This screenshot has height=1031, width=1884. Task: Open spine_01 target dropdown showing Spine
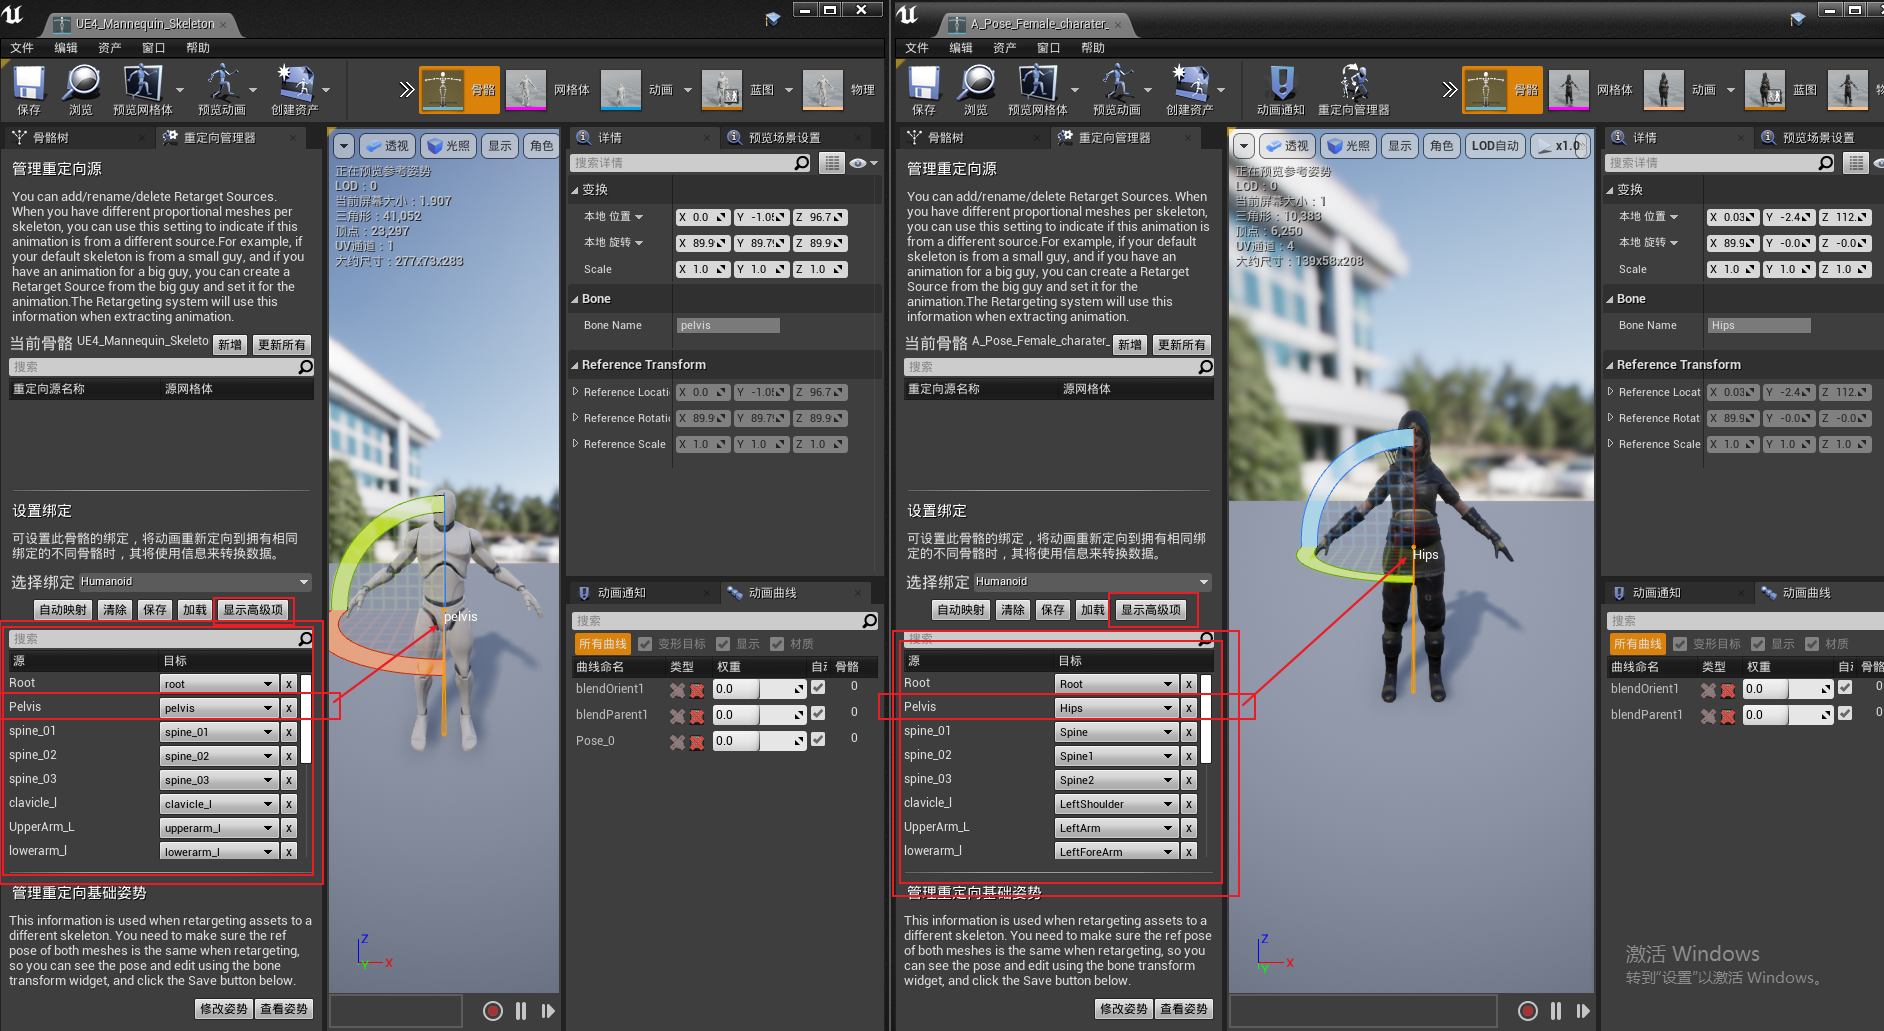pos(1115,732)
